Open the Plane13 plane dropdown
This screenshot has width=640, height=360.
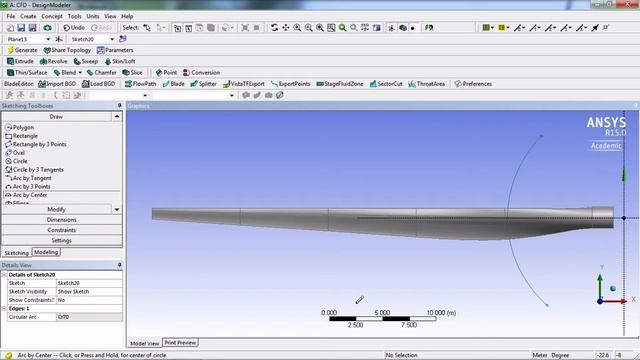(48, 39)
